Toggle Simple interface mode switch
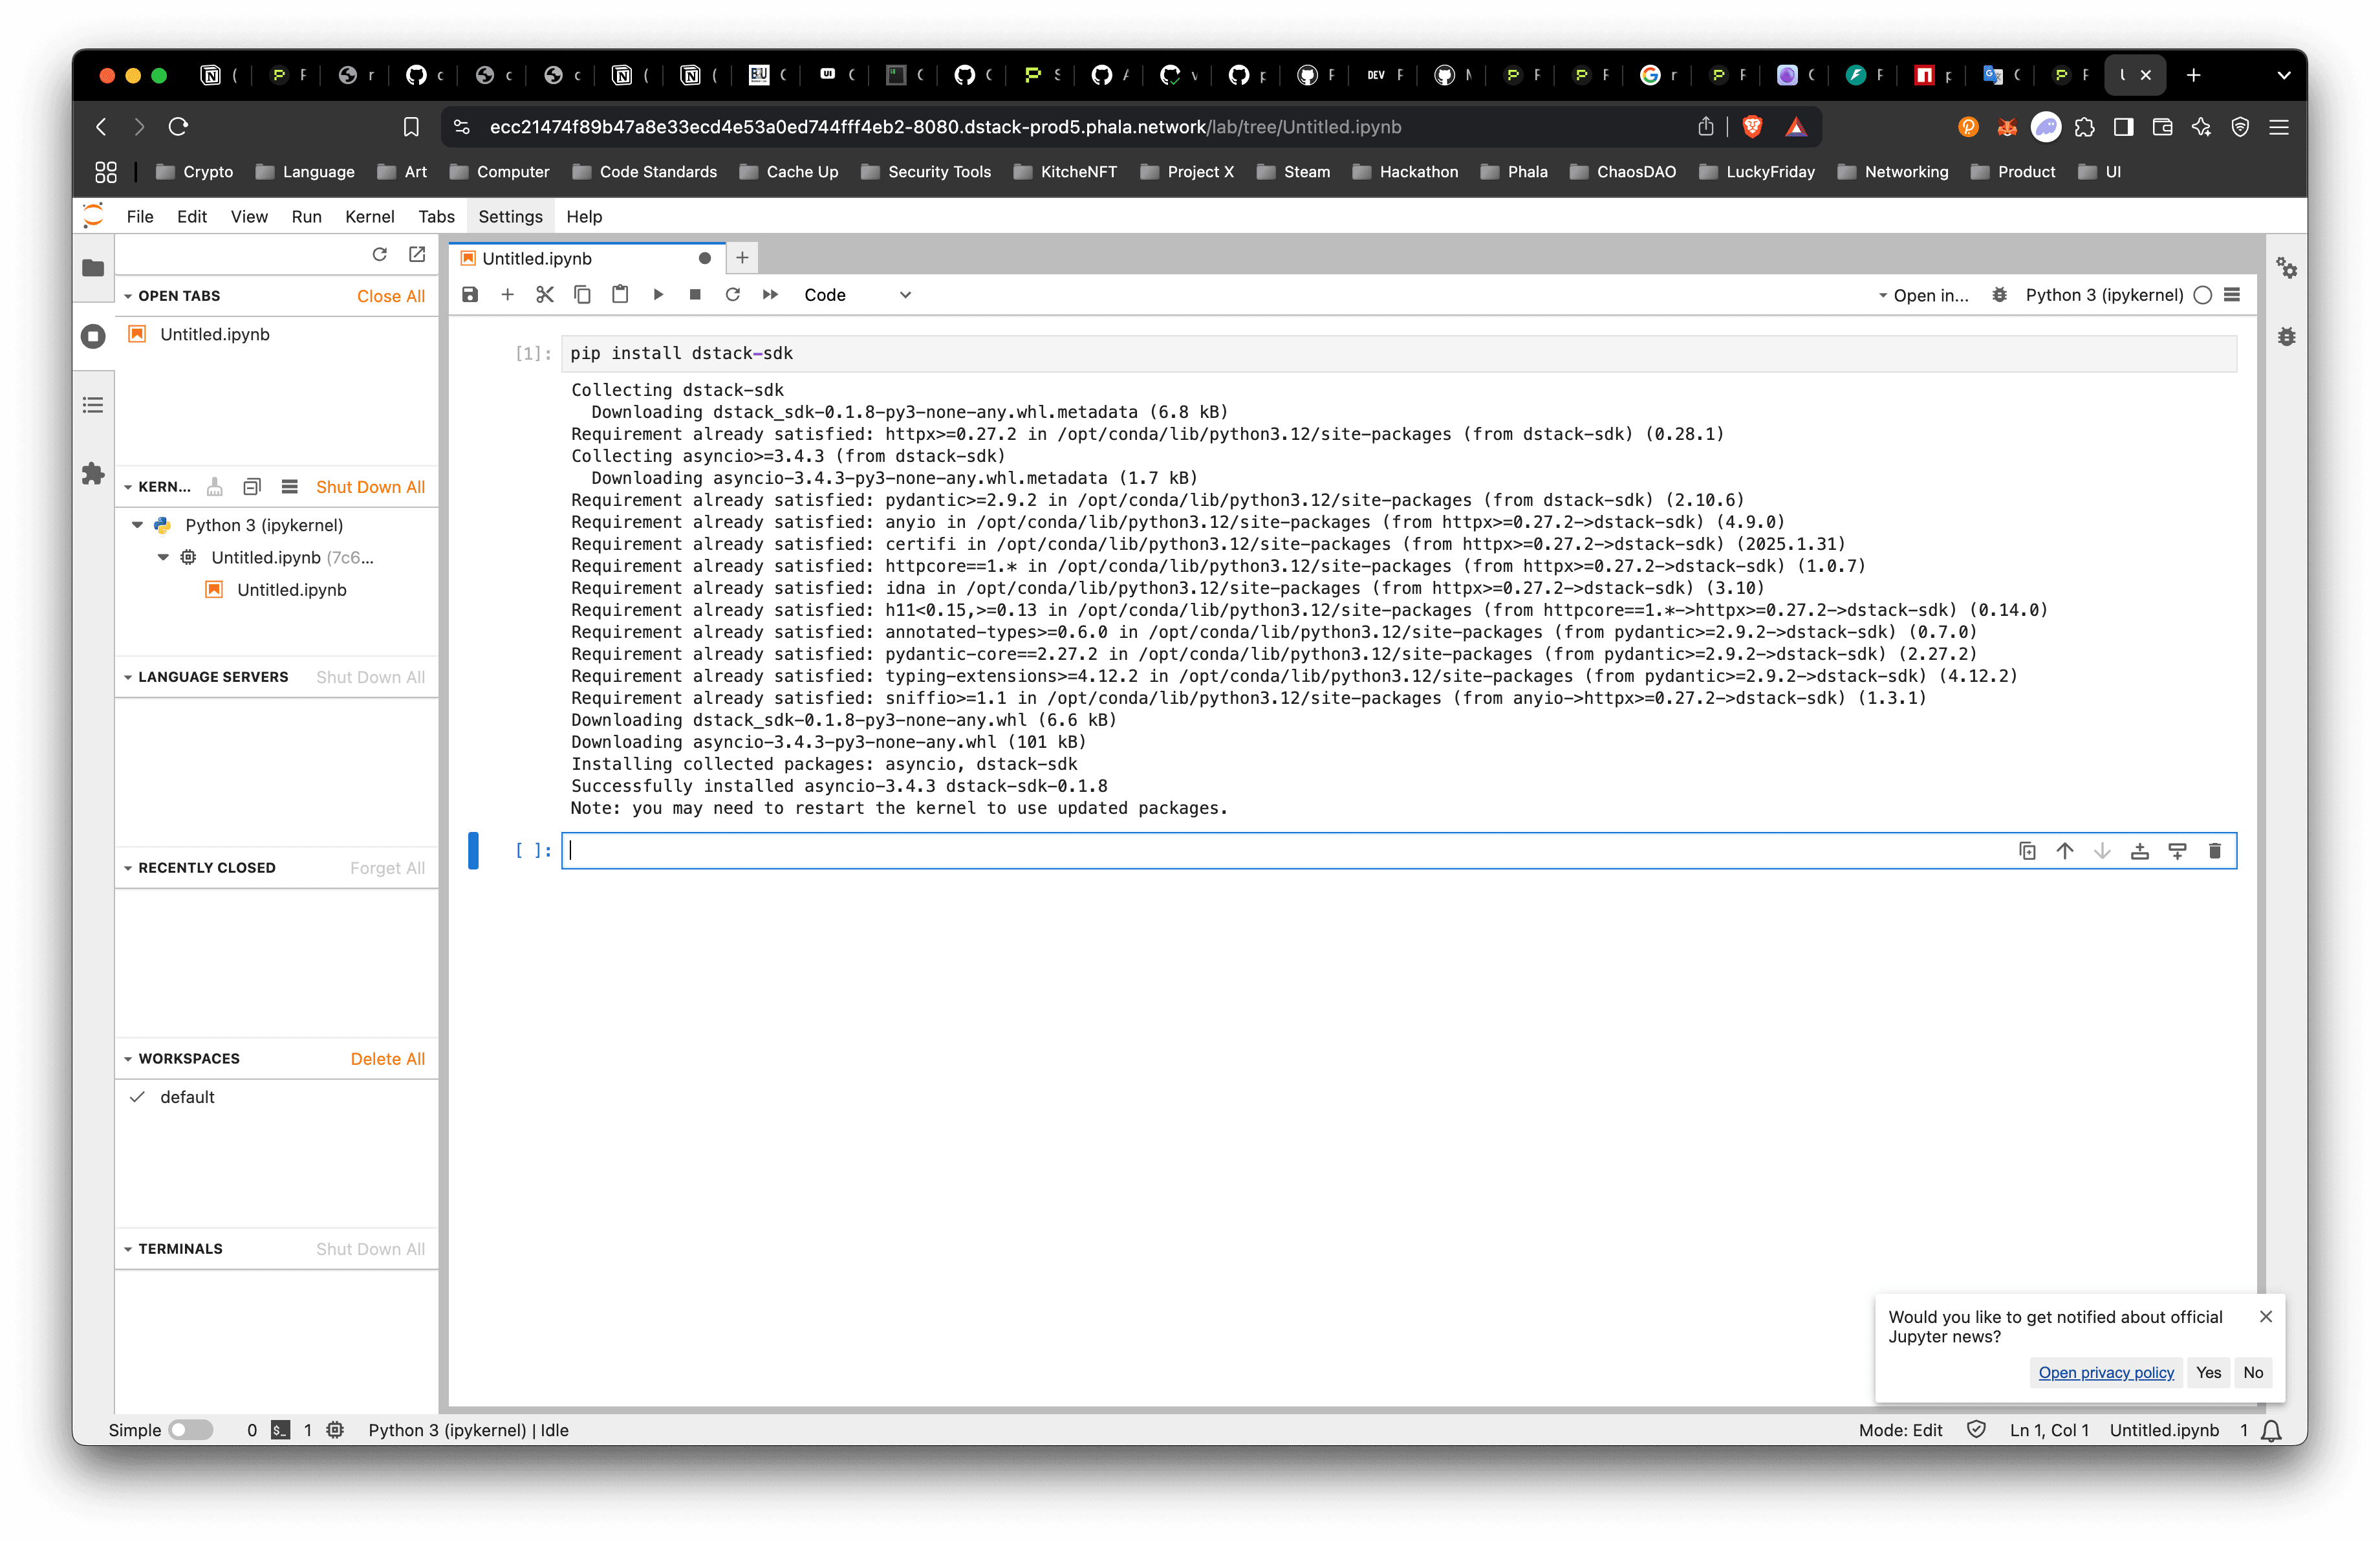 click(x=191, y=1430)
